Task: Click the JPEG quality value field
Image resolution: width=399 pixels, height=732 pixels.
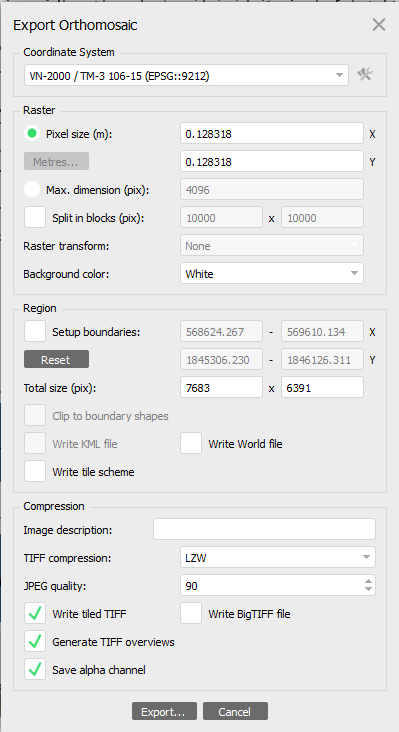Action: 272,585
